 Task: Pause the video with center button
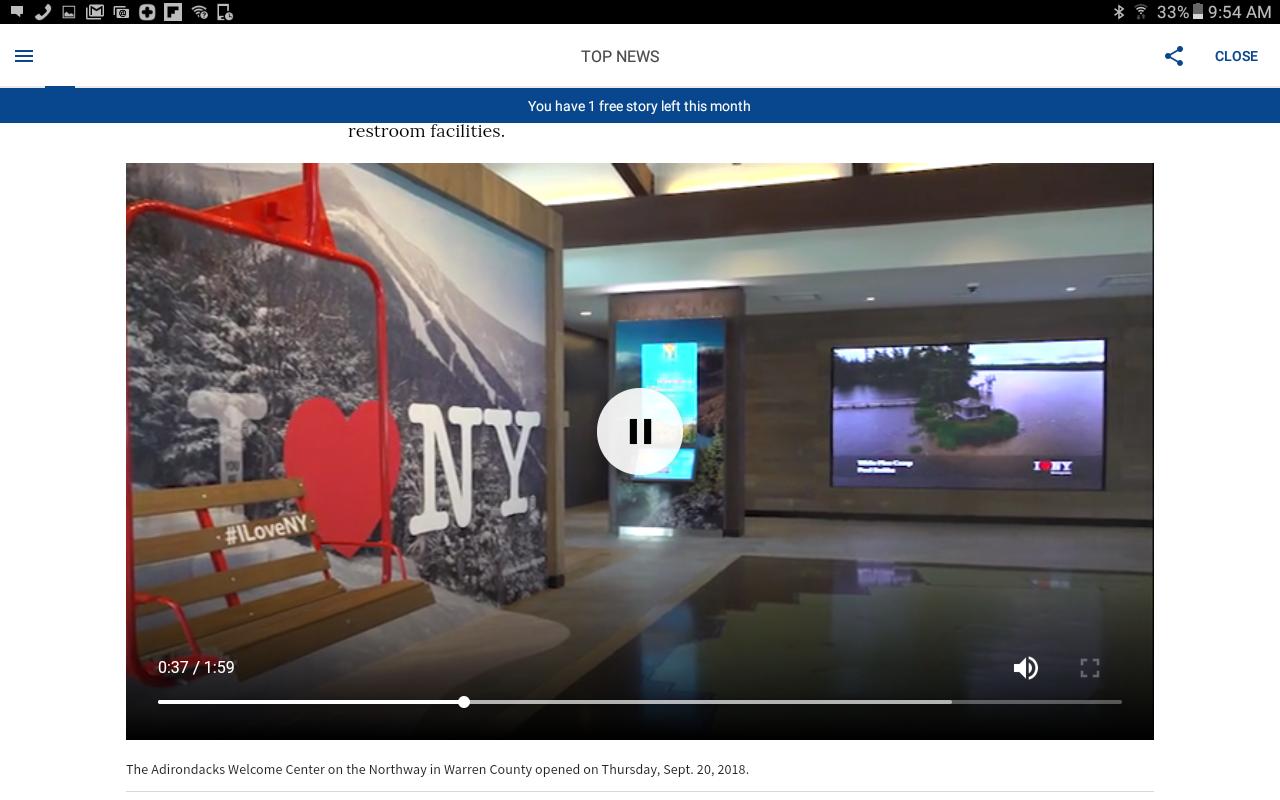tap(640, 431)
